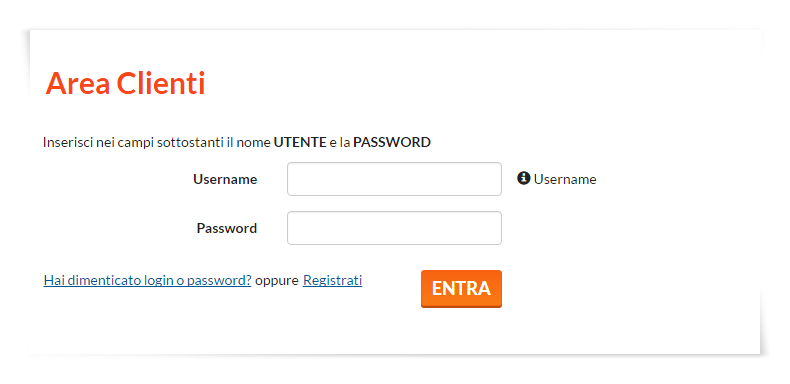Click the 'Inserisci nei campi sottostanti' instruction text
Viewport: 790px width, 384px height.
click(133, 143)
